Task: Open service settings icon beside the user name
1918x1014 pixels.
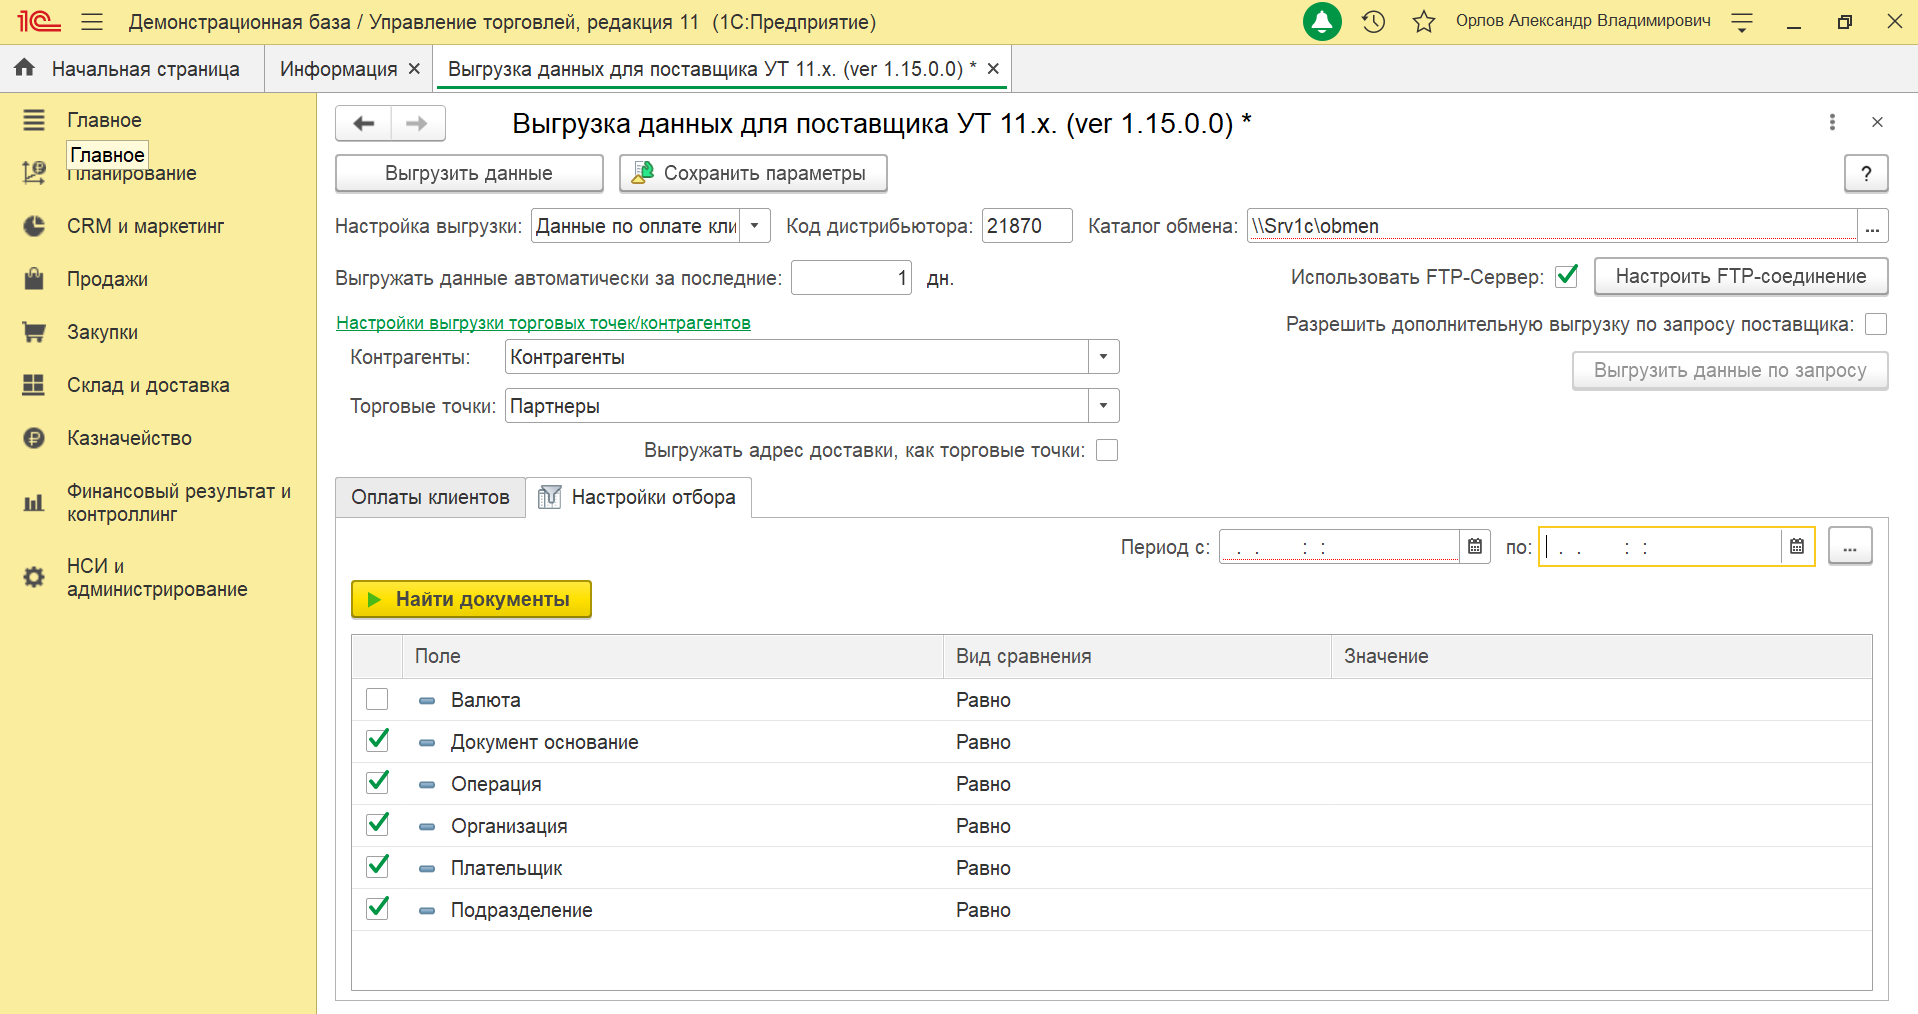Action: 1742,21
